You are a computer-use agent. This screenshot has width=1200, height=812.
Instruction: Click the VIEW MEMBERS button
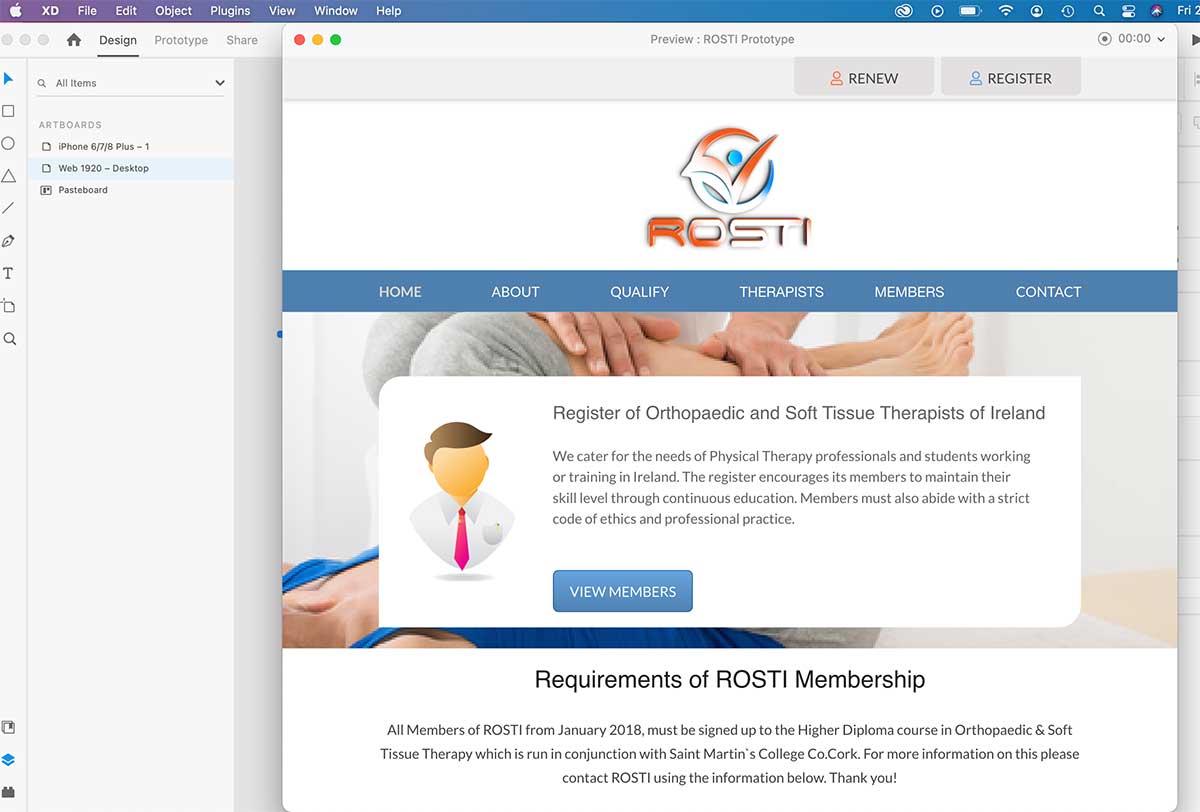(x=623, y=591)
